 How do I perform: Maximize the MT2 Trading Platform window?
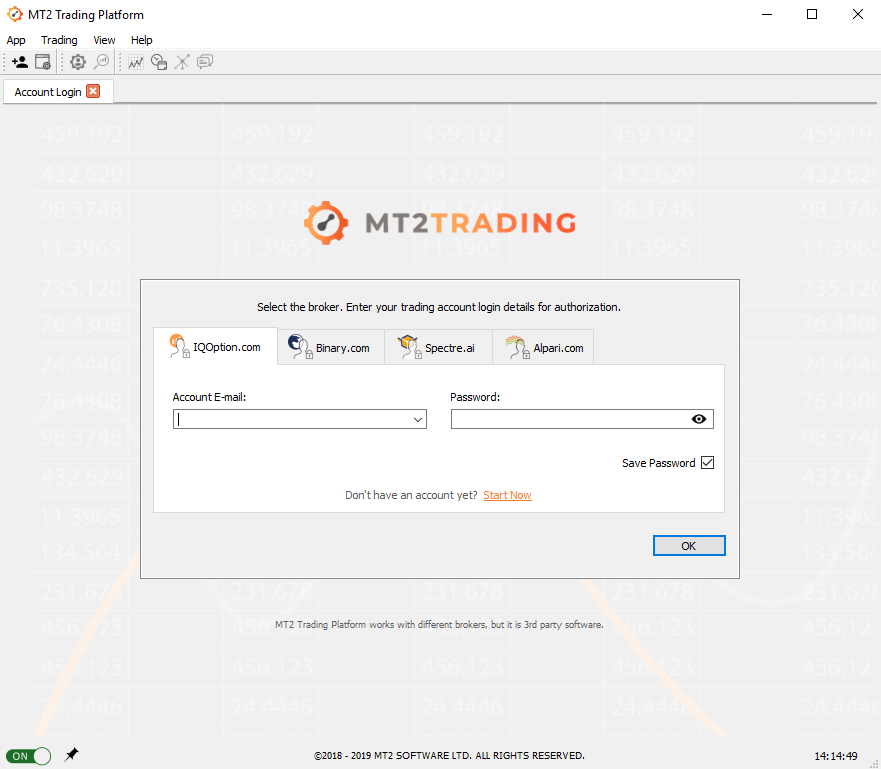click(x=812, y=15)
